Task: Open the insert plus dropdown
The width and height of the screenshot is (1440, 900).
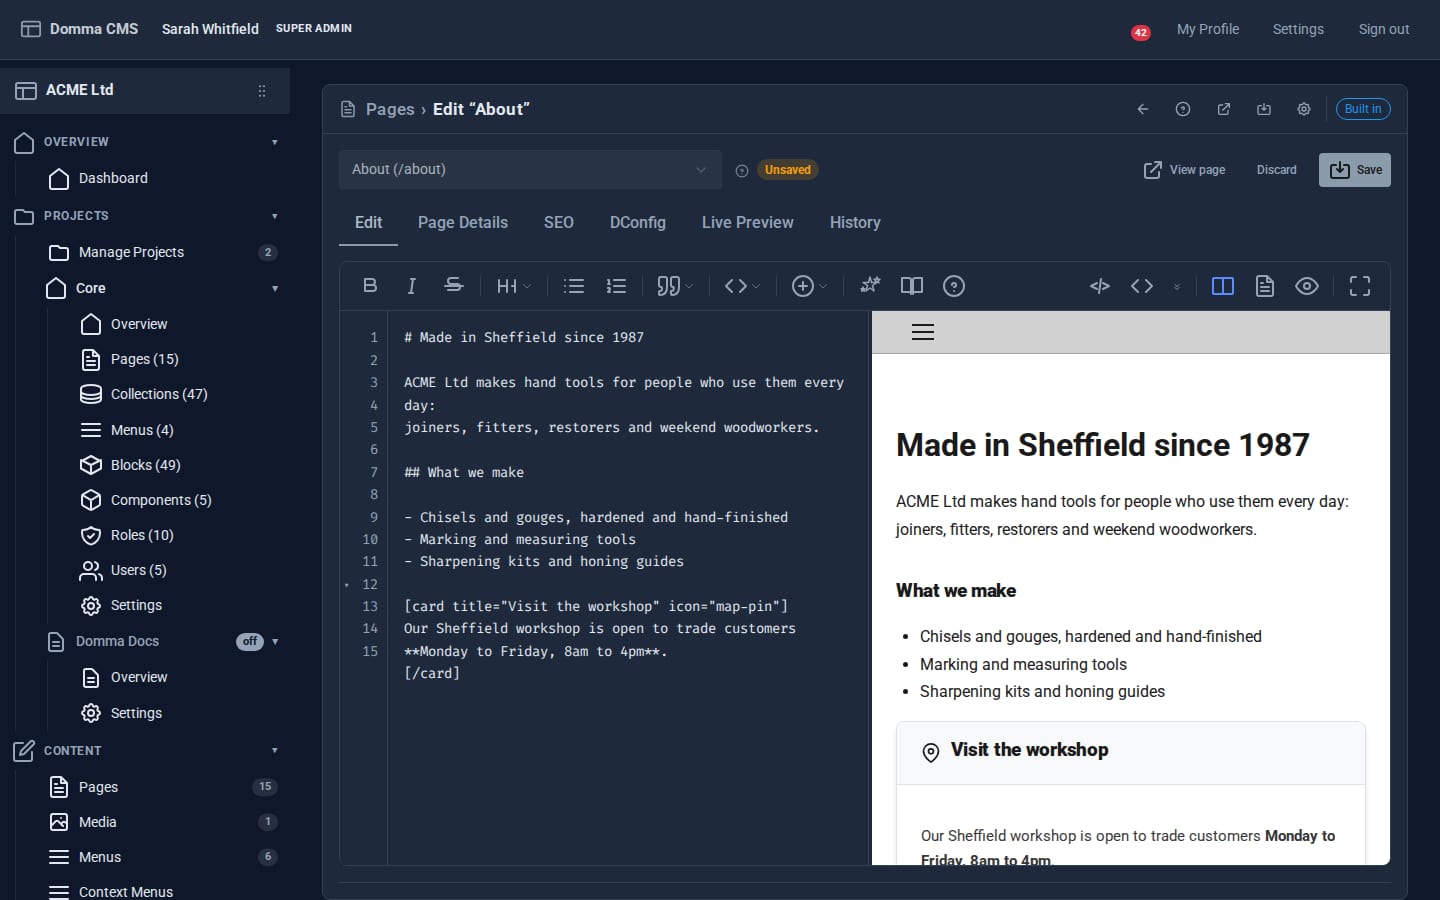Action: coord(809,286)
